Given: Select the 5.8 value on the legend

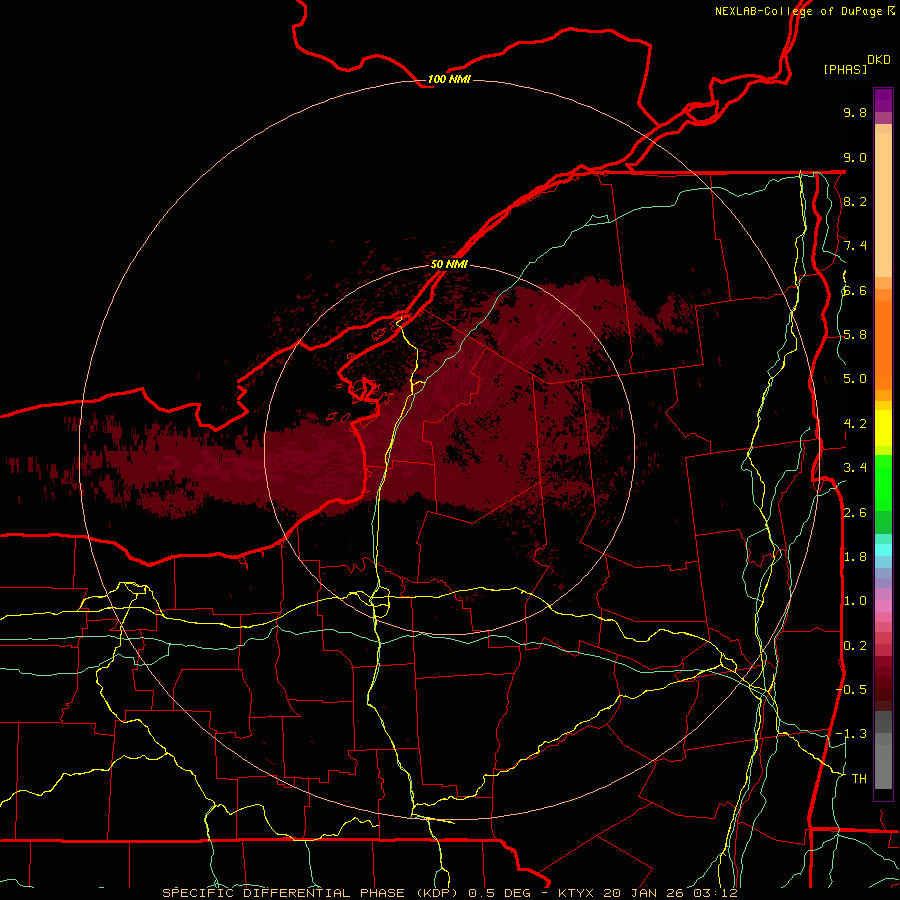Looking at the screenshot, I should click(x=855, y=335).
